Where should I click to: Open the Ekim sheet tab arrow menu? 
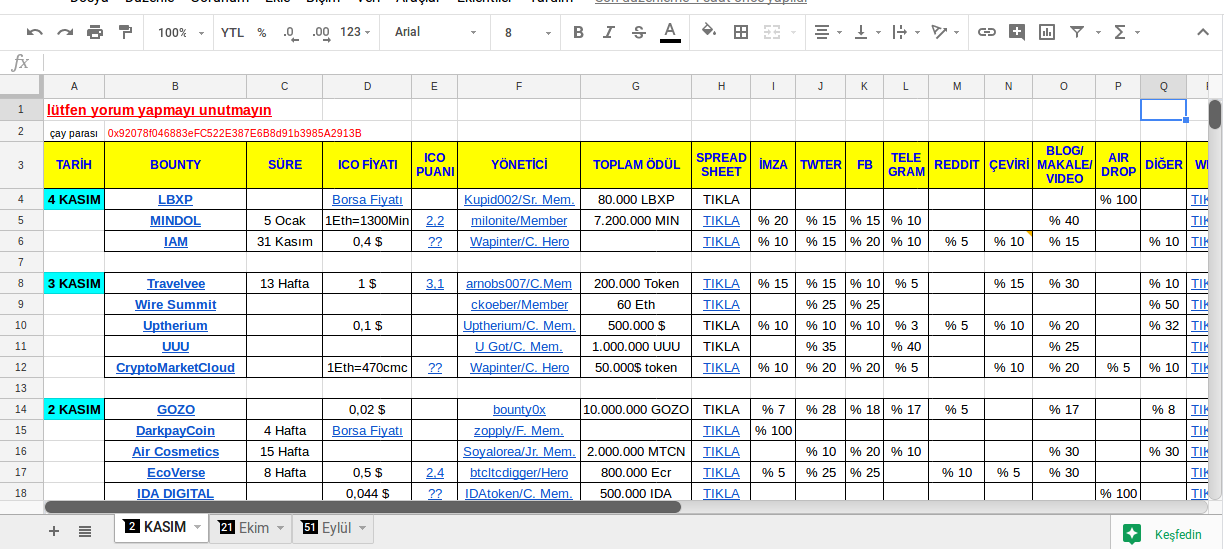coord(280,527)
